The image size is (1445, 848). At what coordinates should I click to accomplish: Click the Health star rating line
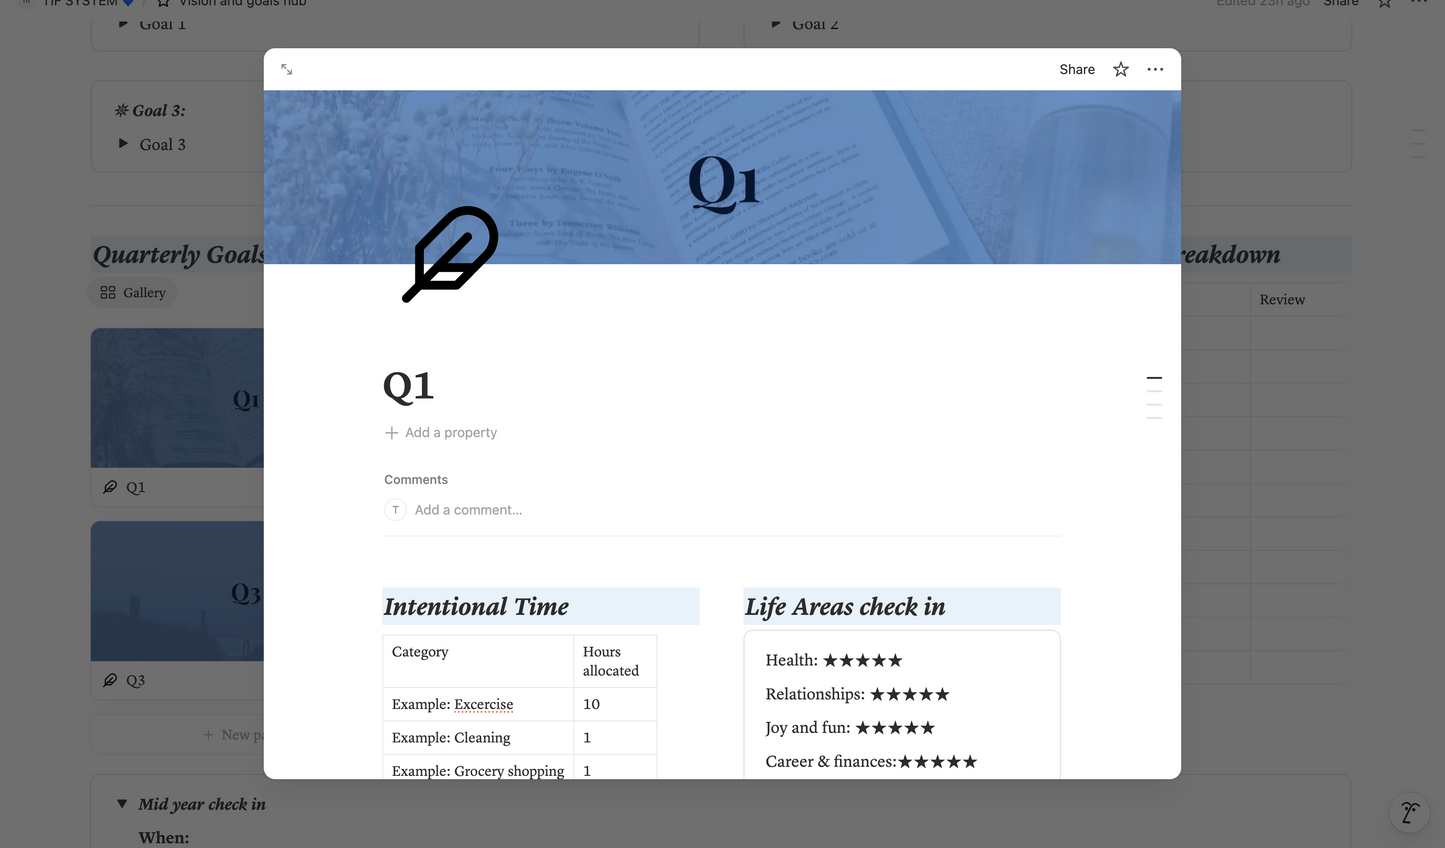tap(833, 660)
